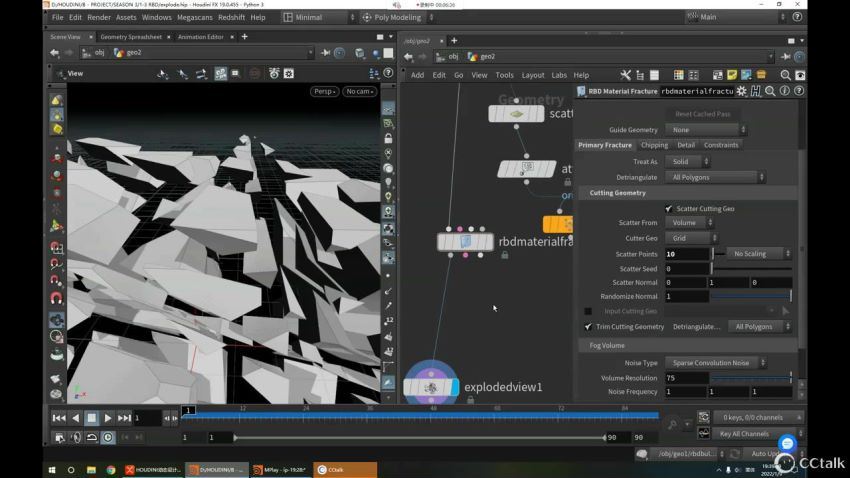Enable the Input Cutting Geo checkbox

(588, 311)
